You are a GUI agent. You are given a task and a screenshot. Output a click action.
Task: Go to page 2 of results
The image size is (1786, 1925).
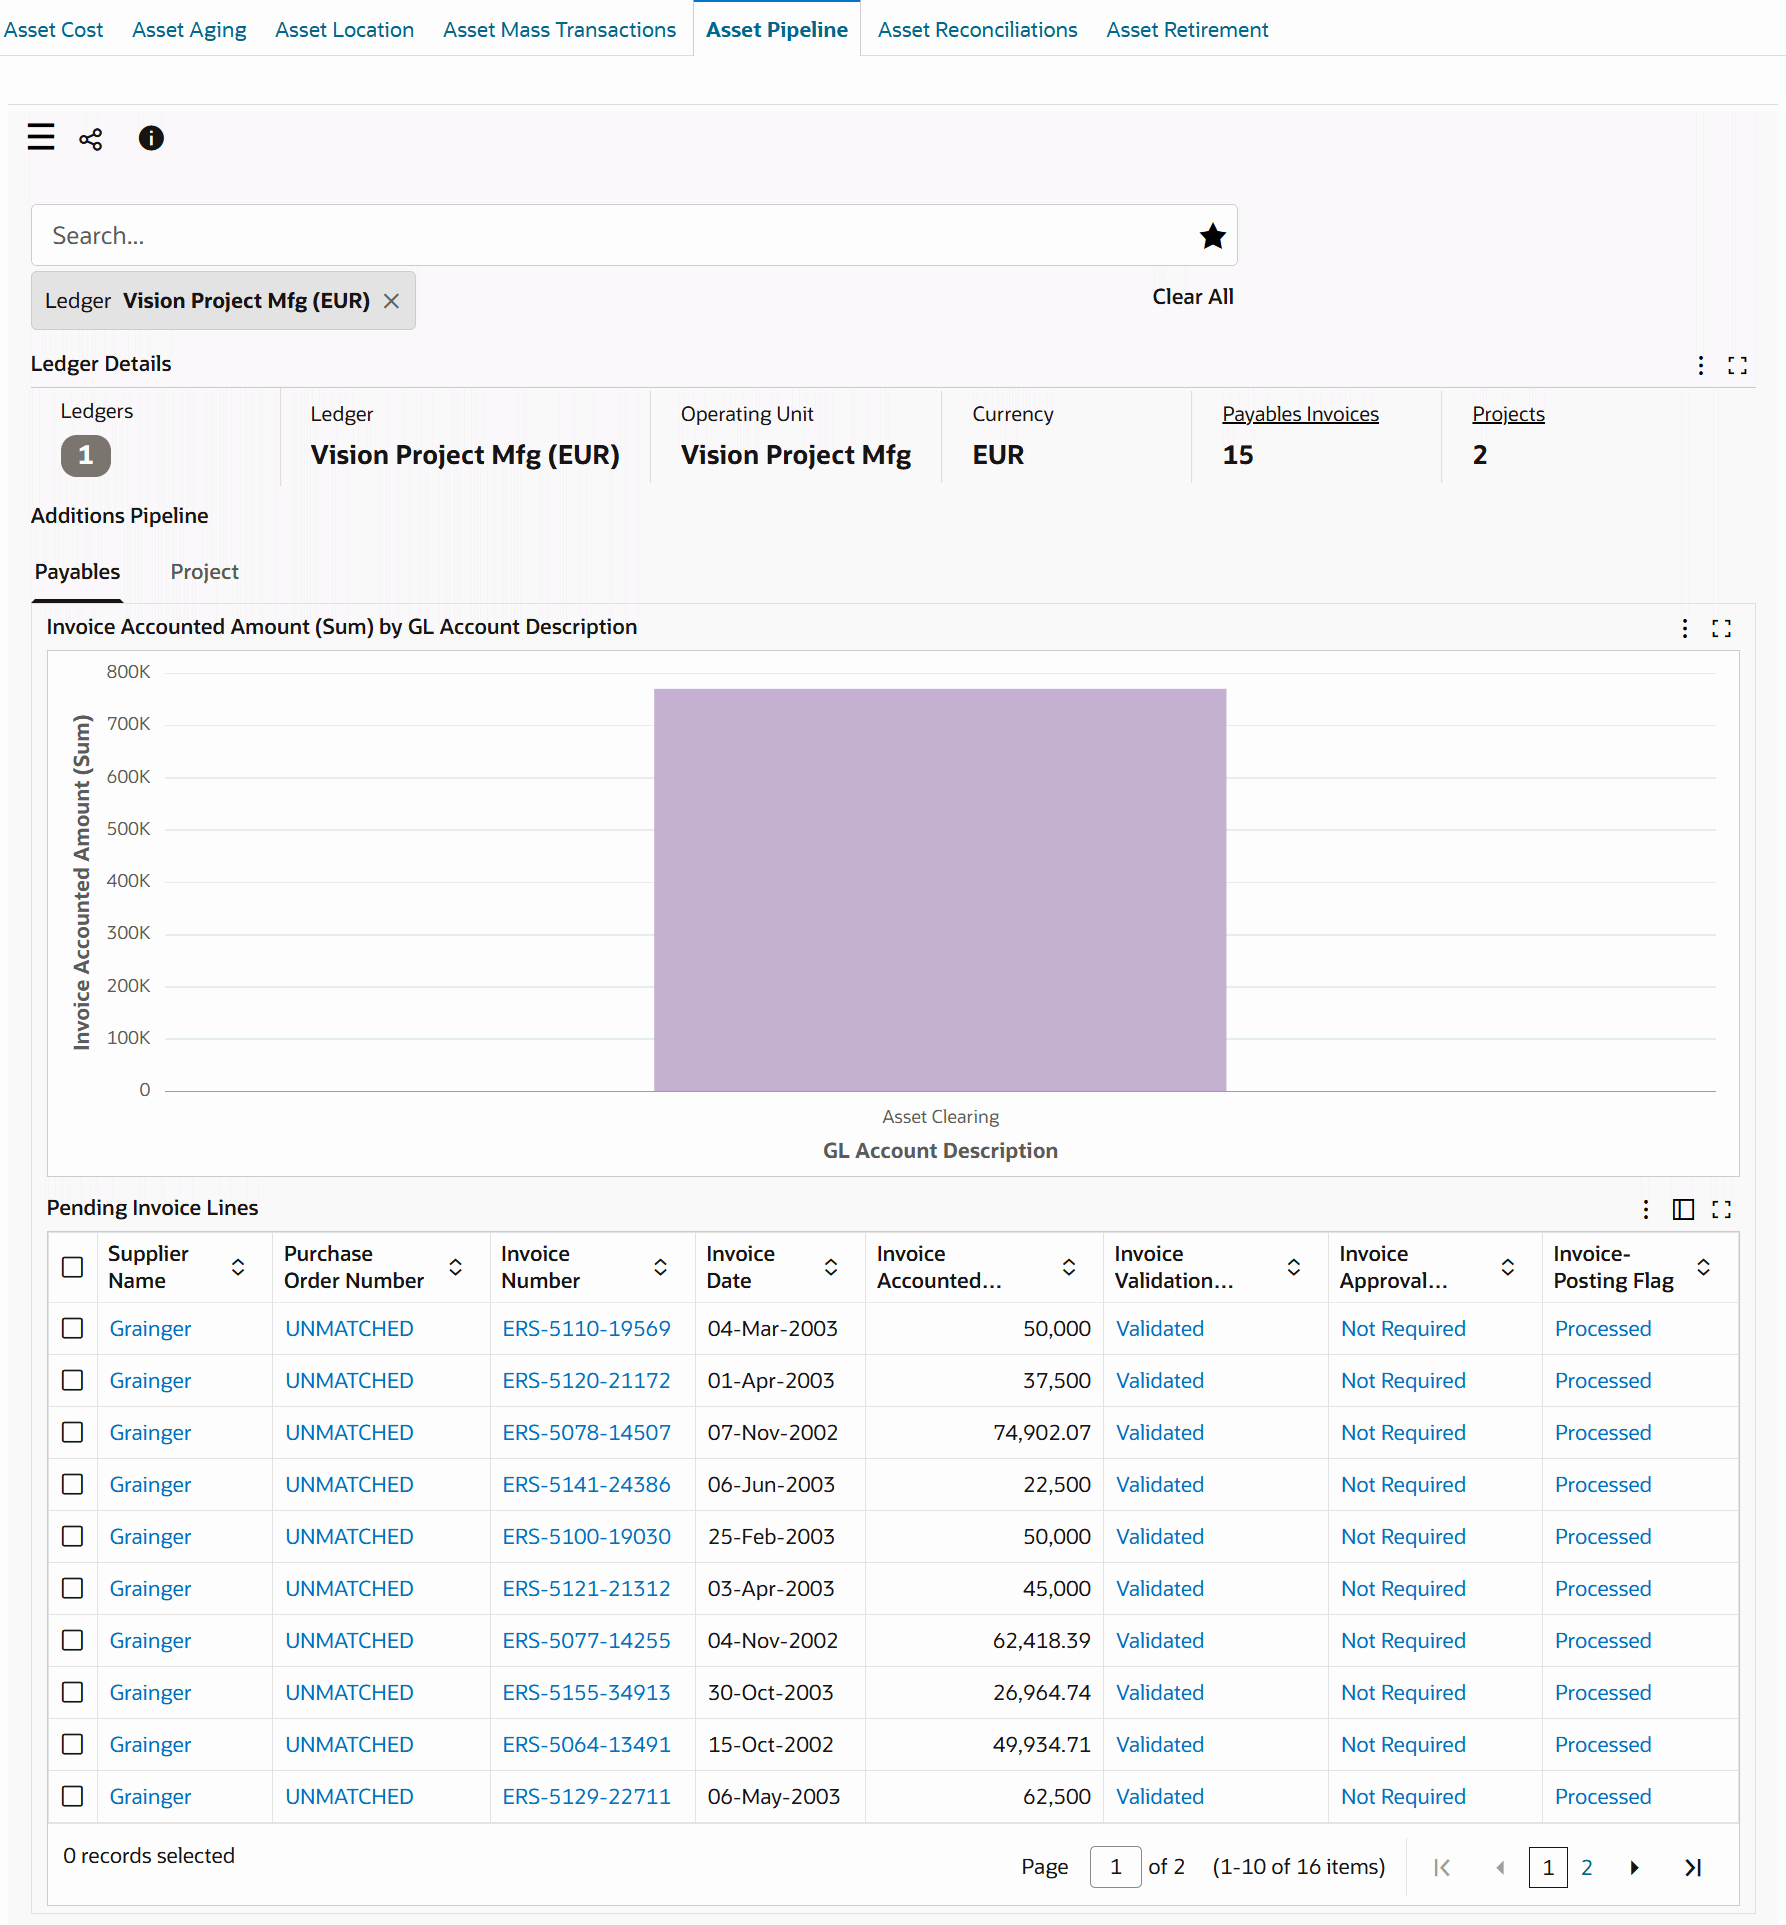[1586, 1867]
